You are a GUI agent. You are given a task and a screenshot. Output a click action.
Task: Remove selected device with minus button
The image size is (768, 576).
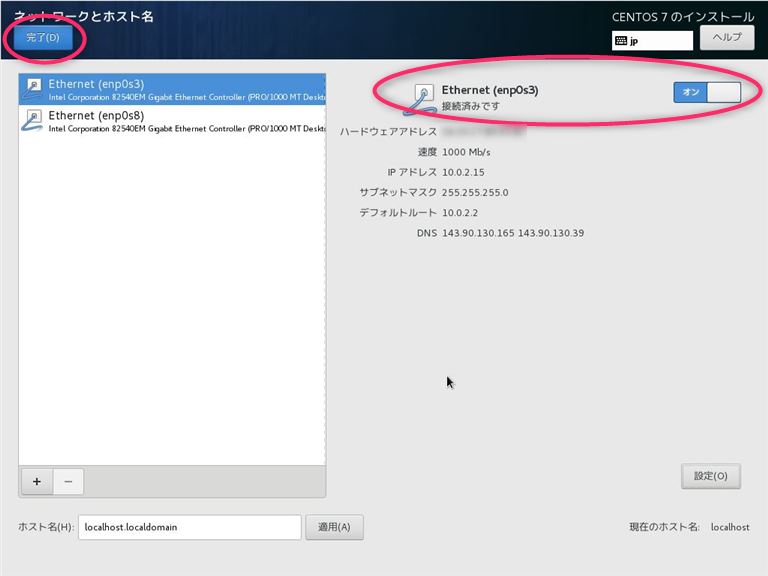(68, 481)
